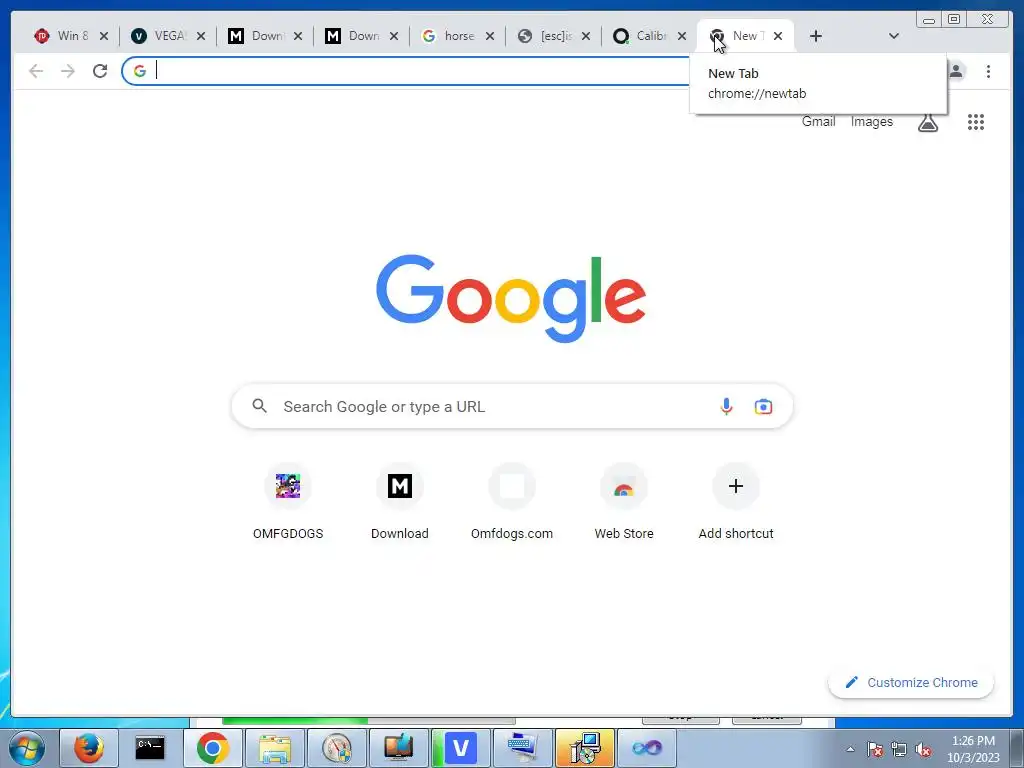Open the Web Store shortcut

624,502
